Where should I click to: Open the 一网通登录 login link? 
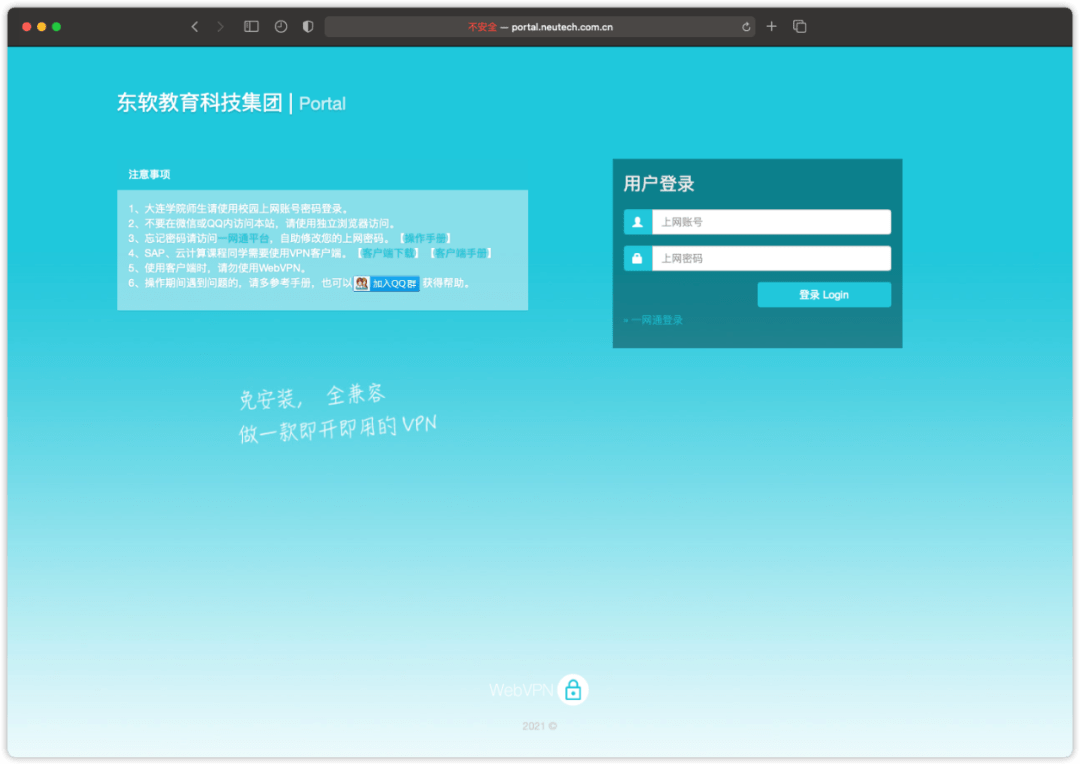click(x=658, y=320)
